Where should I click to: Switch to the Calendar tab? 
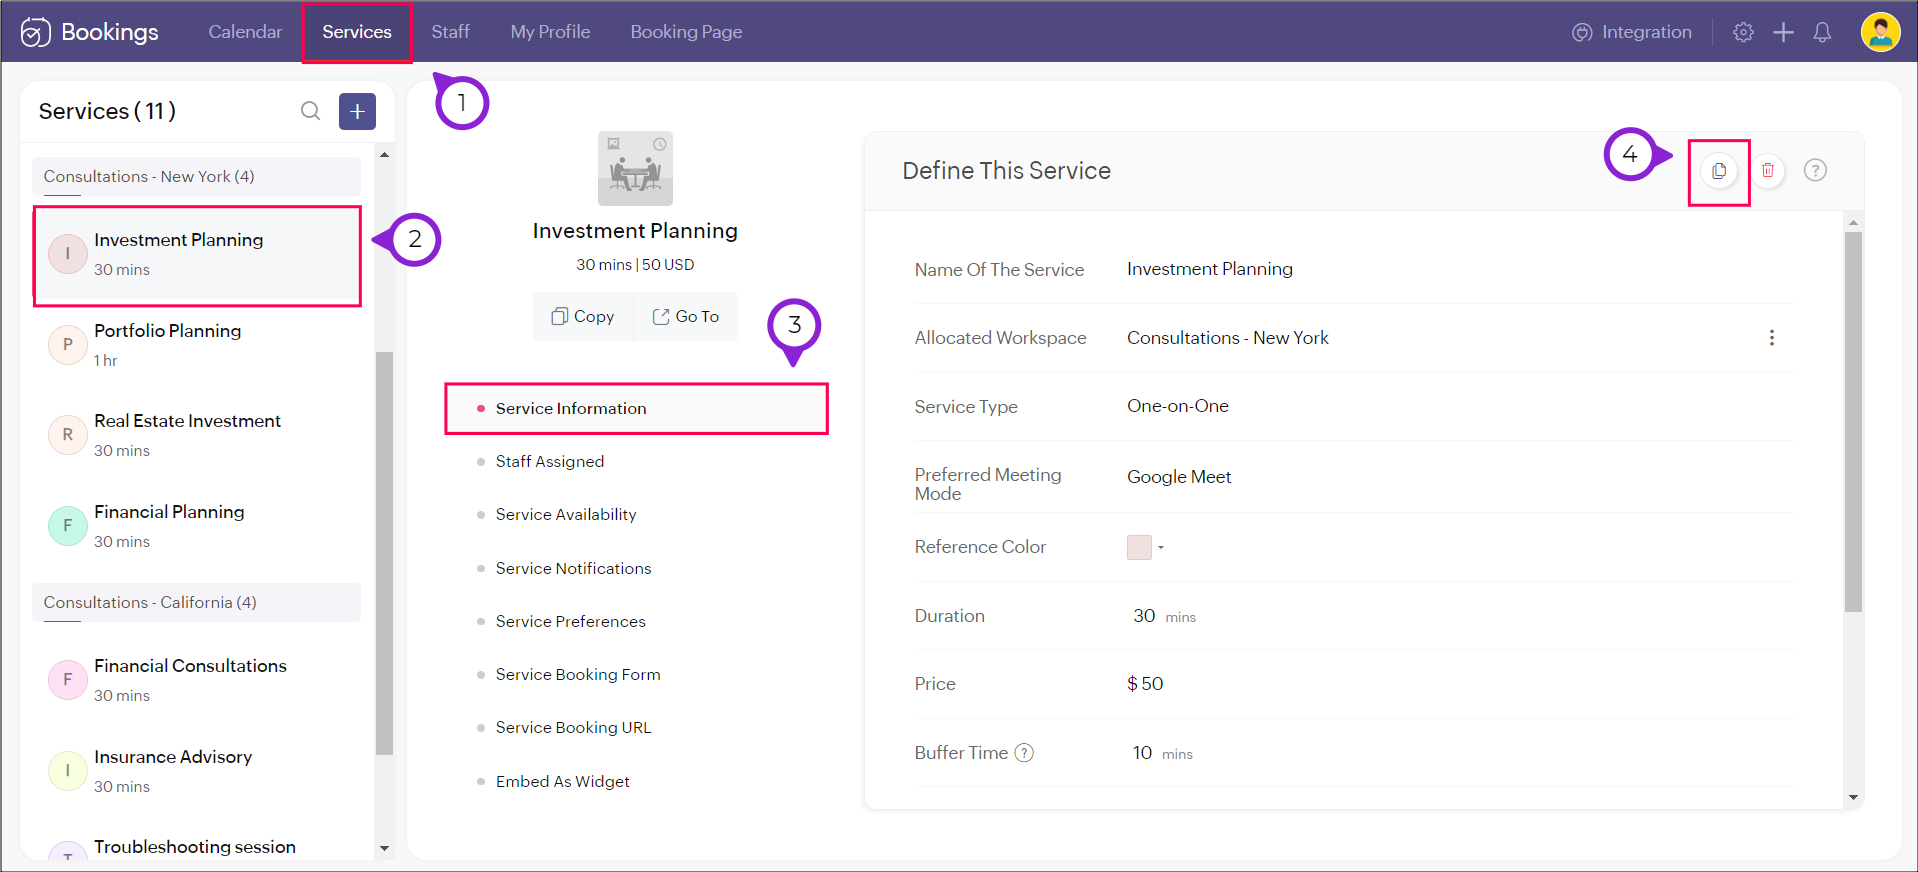pyautogui.click(x=245, y=32)
